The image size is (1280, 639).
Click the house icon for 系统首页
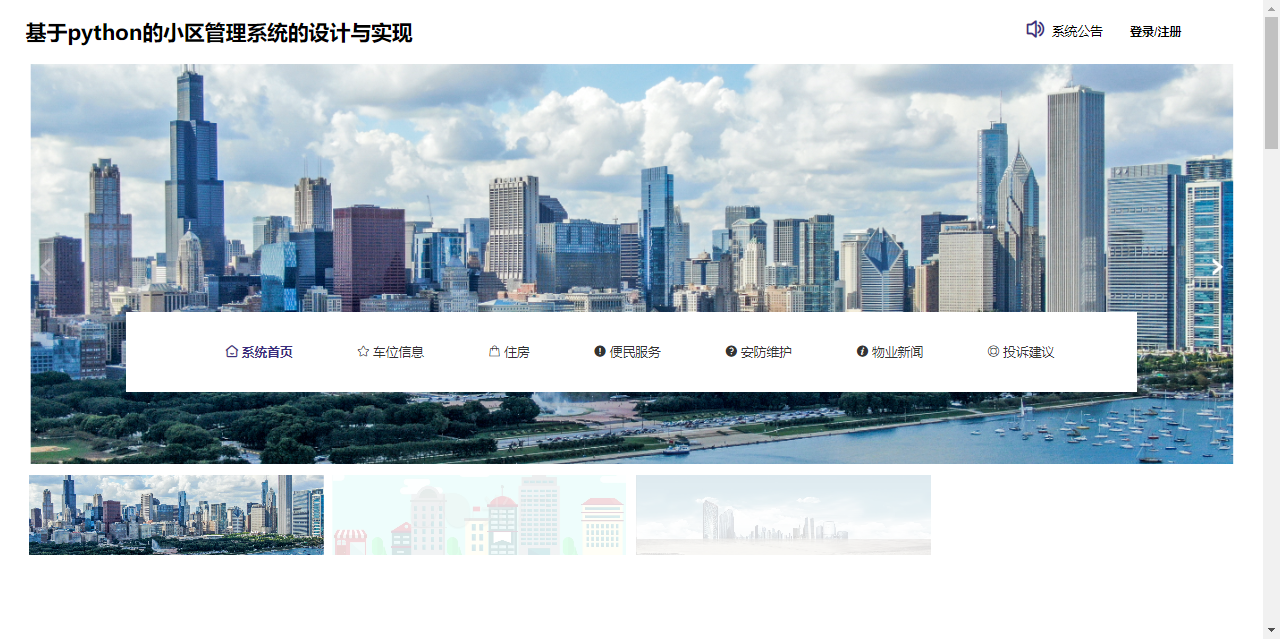(x=232, y=352)
